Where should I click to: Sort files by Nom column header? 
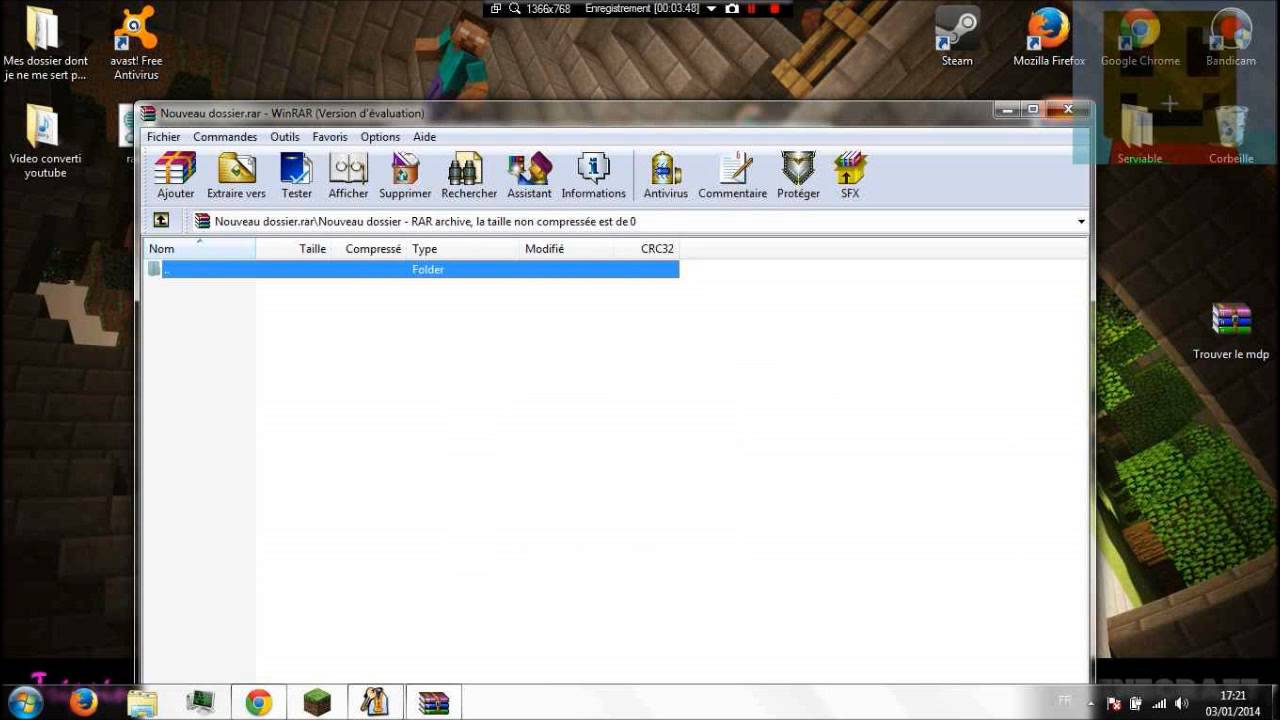(x=200, y=249)
